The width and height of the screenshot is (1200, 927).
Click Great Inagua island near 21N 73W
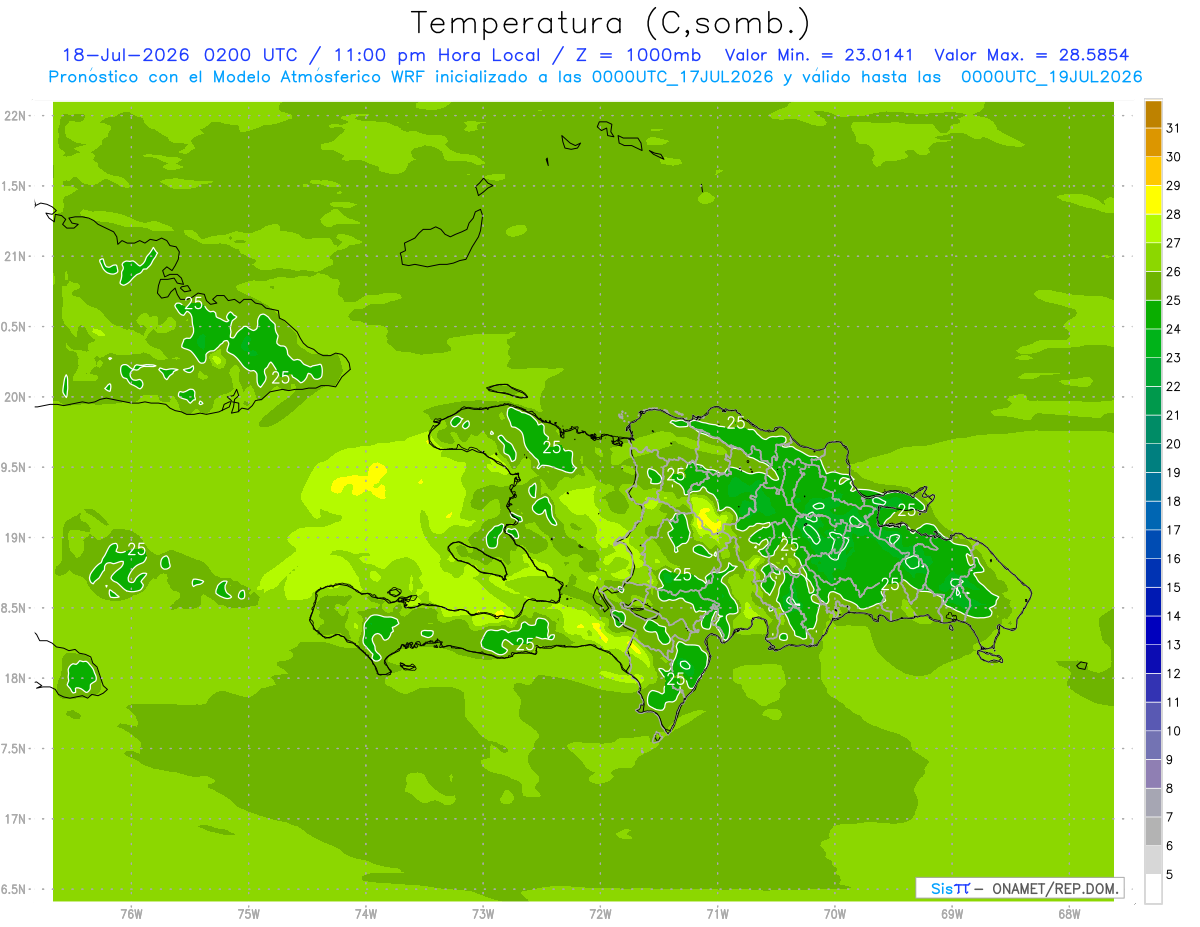[x=441, y=239]
